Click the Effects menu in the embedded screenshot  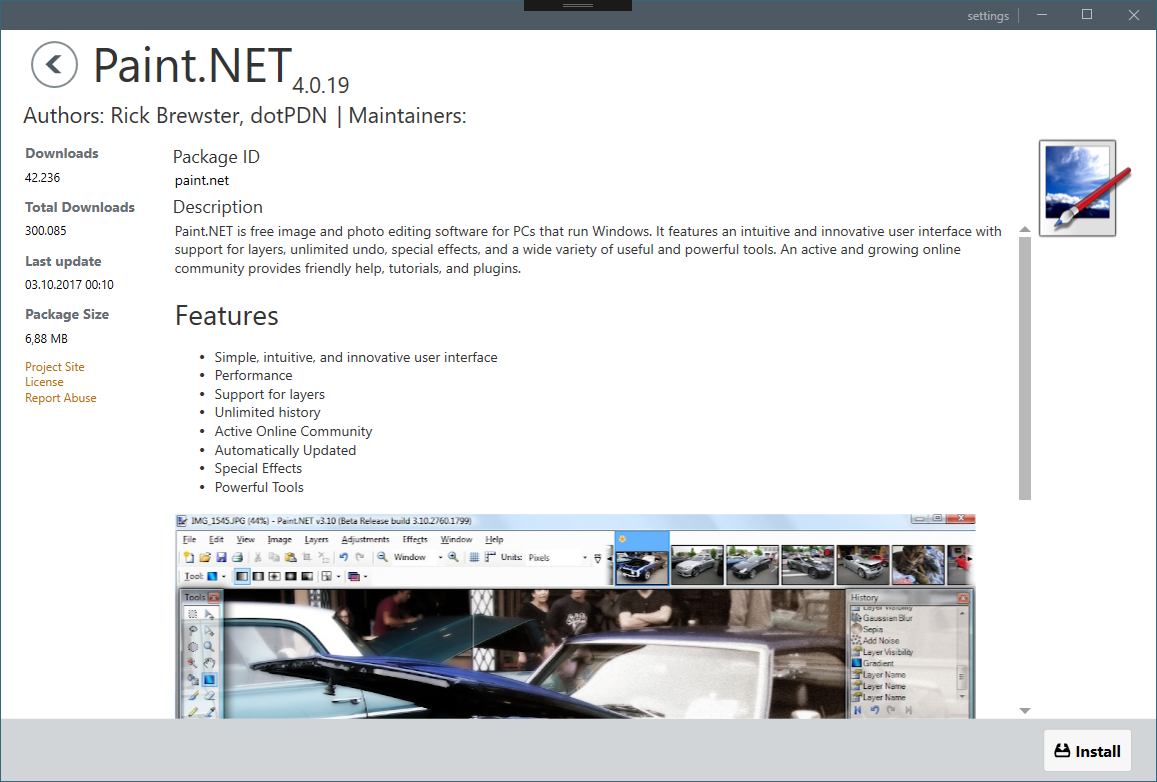(x=415, y=539)
